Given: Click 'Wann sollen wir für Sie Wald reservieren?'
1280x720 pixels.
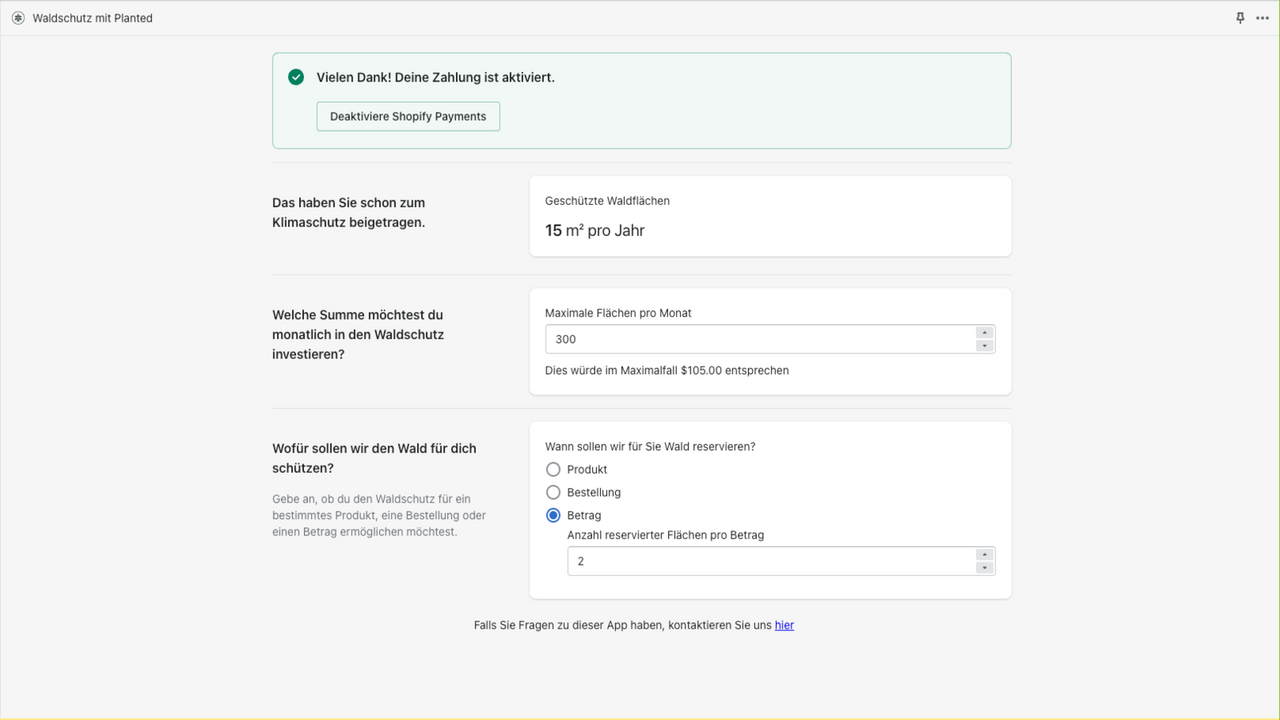Looking at the screenshot, I should coord(650,446).
